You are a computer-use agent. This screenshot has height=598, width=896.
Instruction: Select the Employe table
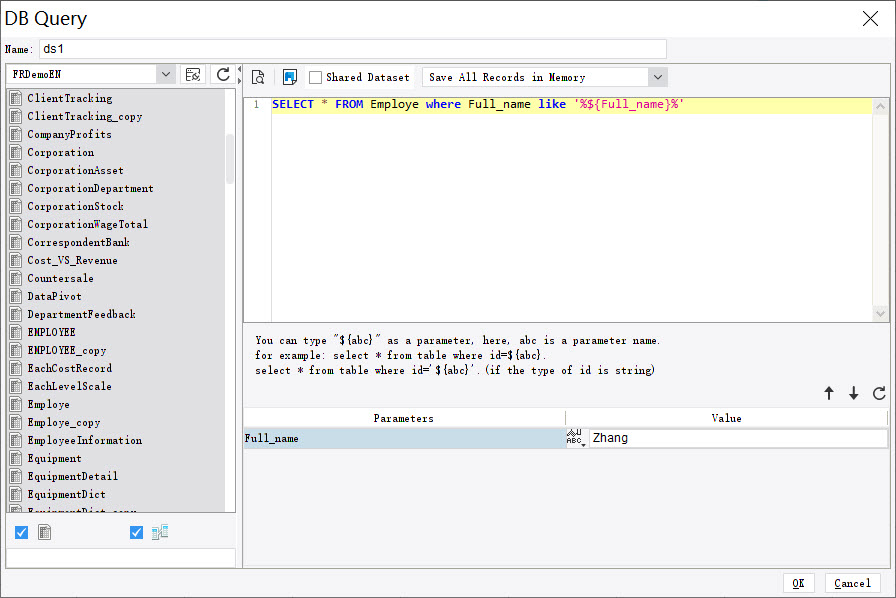pyautogui.click(x=48, y=404)
